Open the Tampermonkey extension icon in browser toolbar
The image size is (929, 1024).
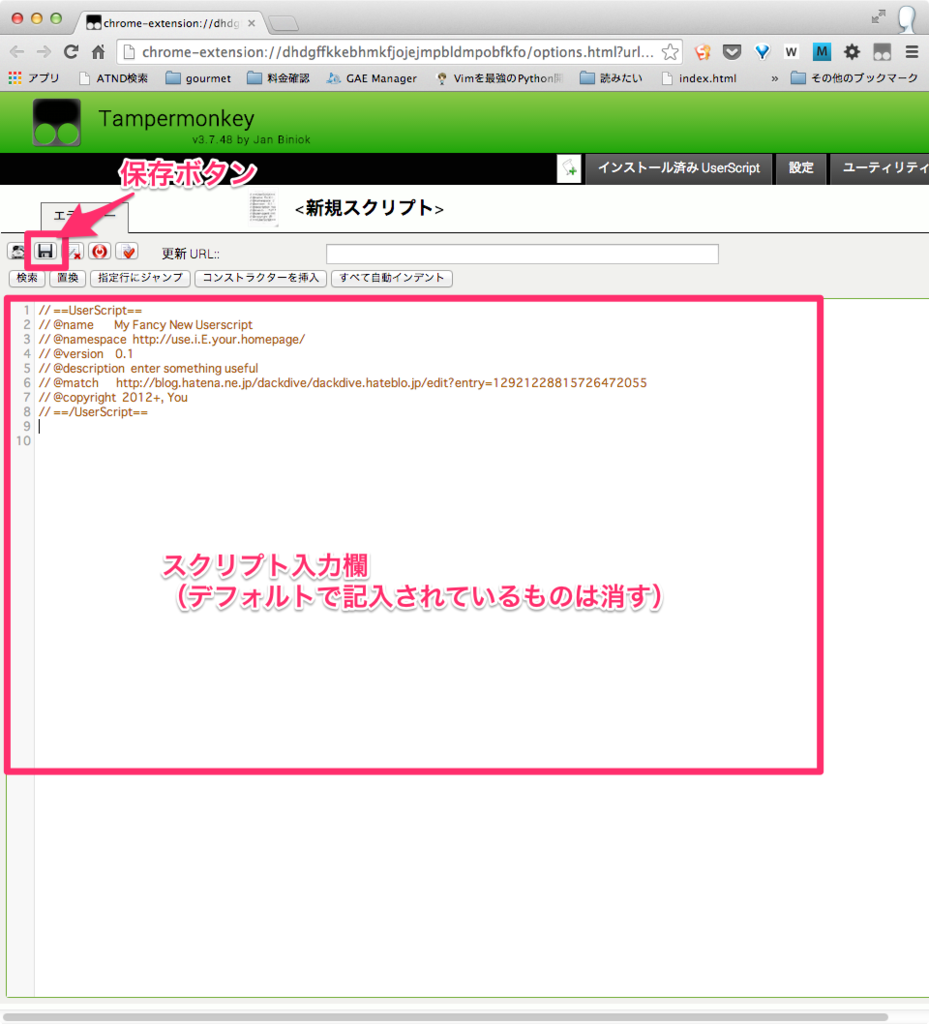(x=882, y=52)
